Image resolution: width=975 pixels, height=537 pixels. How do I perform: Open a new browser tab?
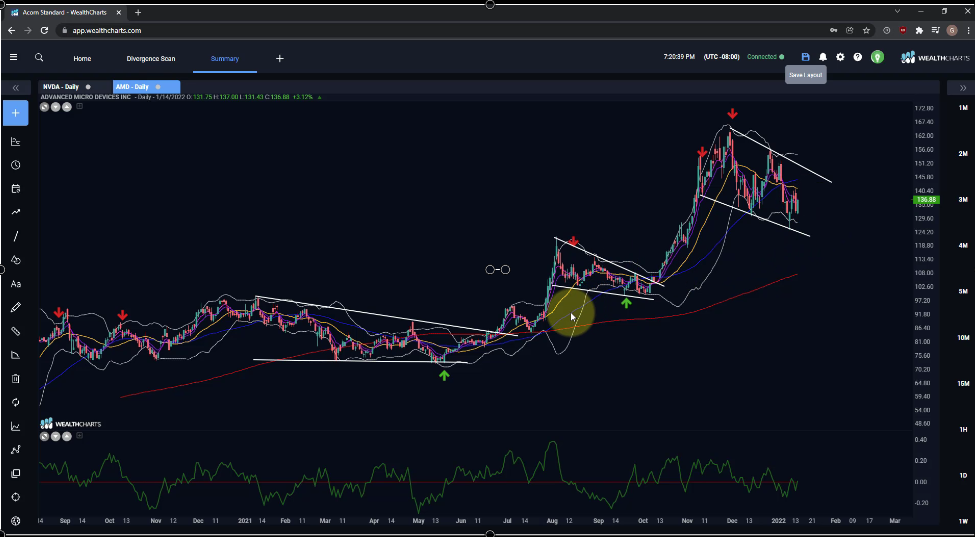pos(137,12)
